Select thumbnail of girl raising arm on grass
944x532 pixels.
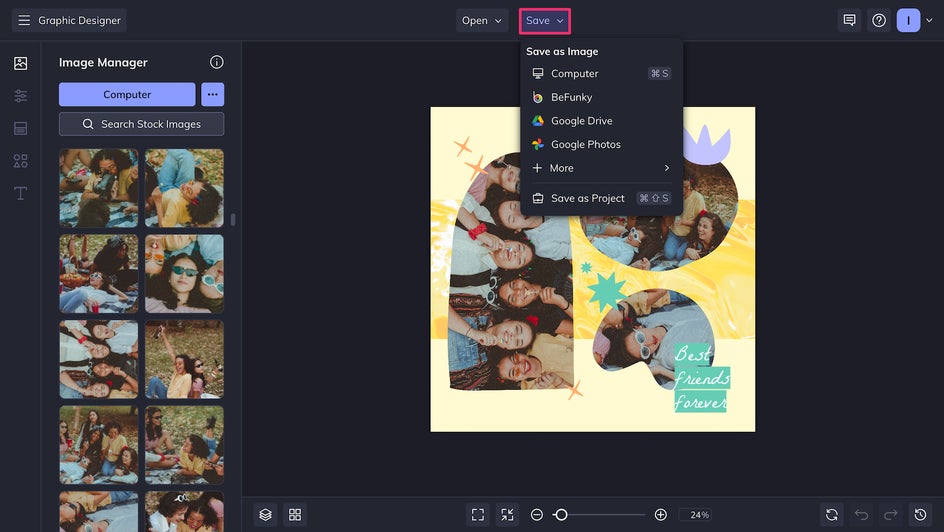[x=184, y=359]
